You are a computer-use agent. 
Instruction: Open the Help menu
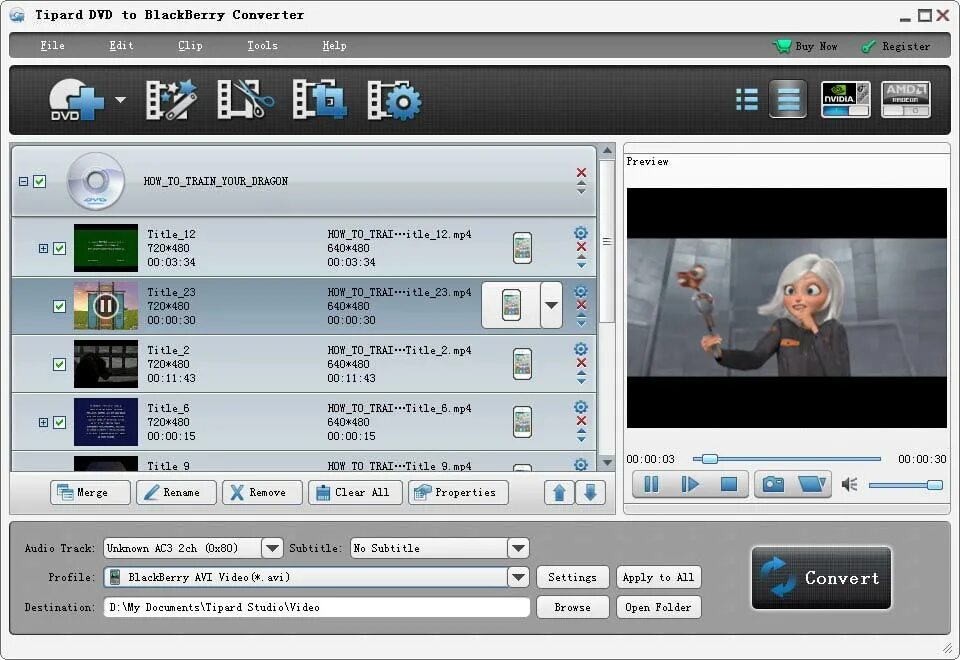point(334,45)
